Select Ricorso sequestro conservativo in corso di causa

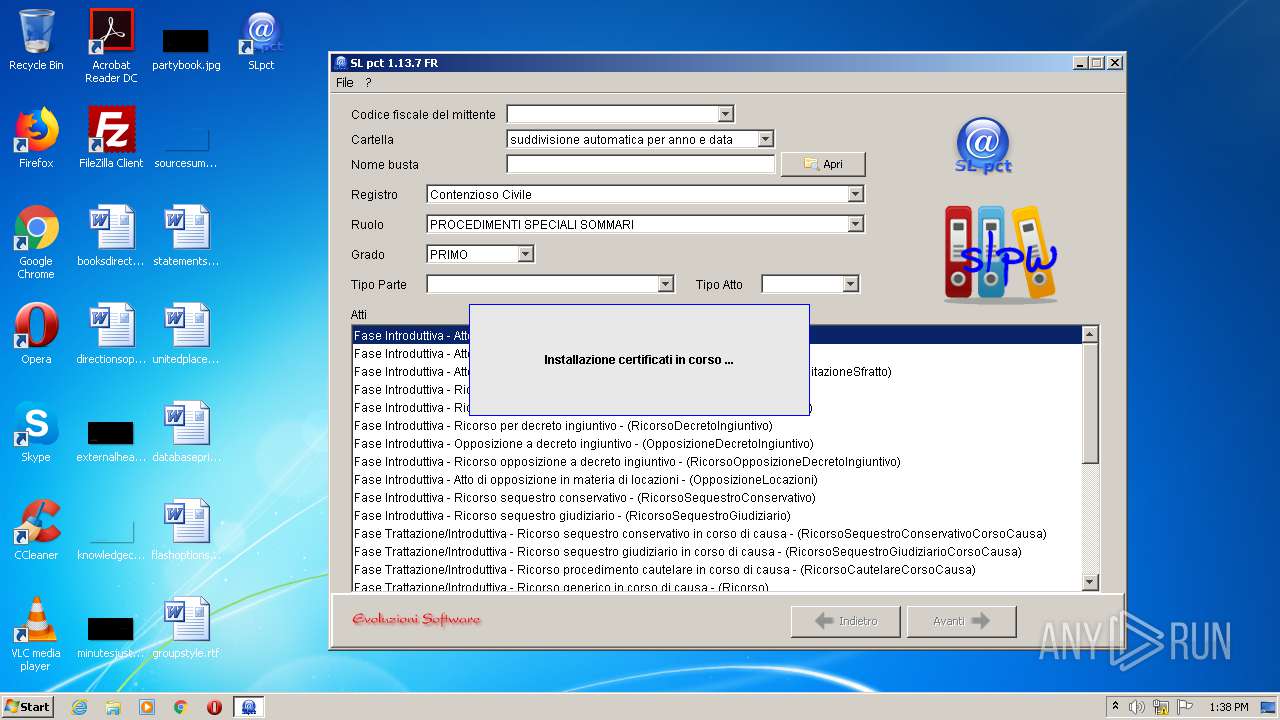717,534
